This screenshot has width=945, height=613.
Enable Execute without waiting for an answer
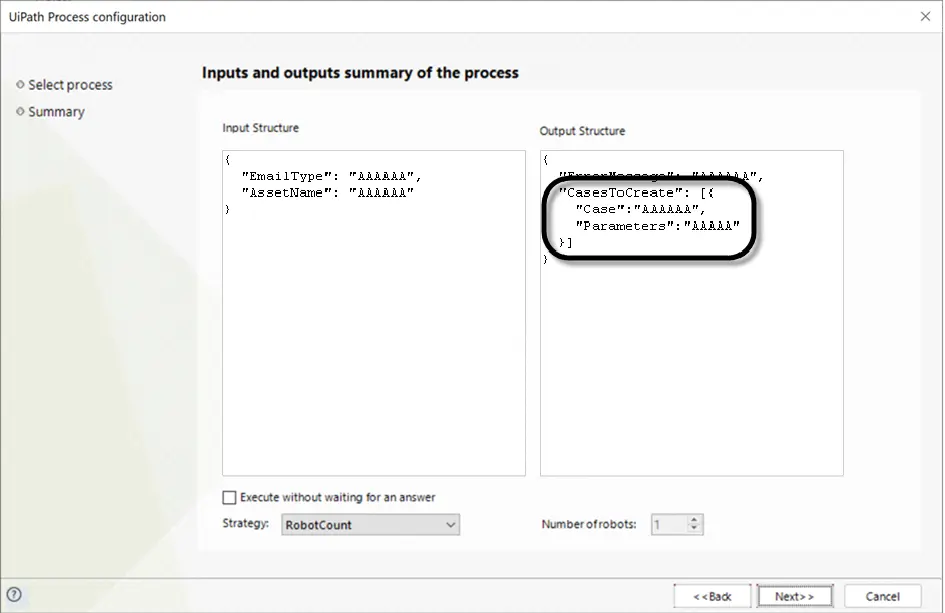(229, 497)
